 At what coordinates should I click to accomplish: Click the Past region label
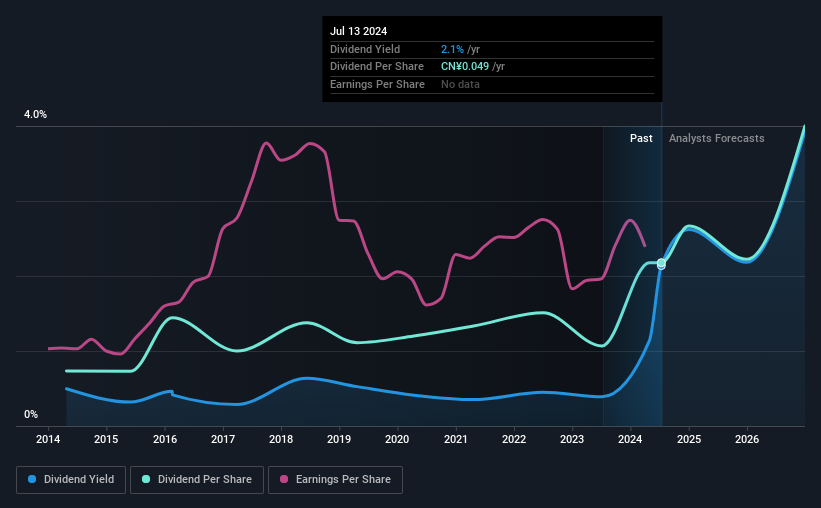tap(641, 138)
